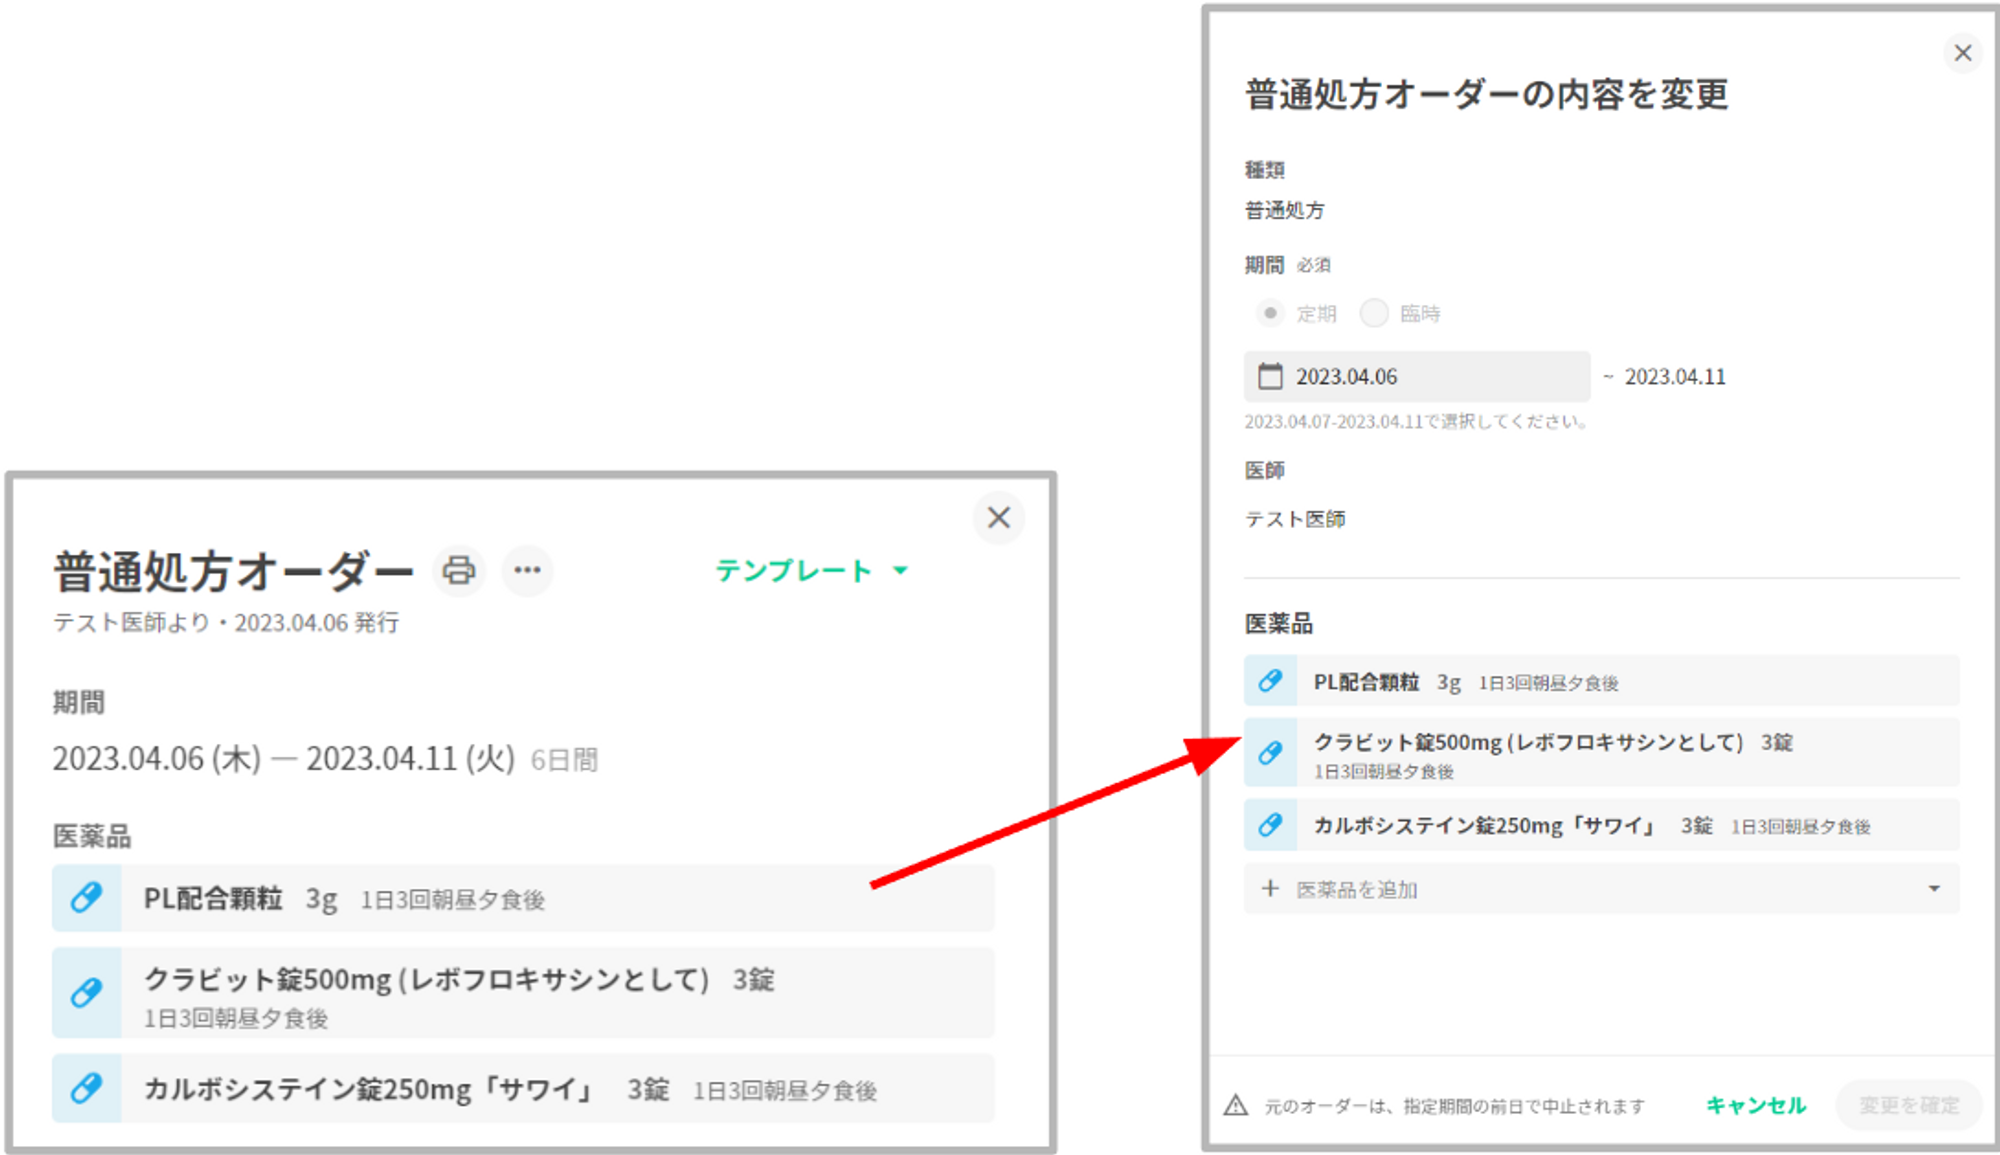The image size is (2000, 1155).
Task: Click the warning triangle icon at bottom
Action: 1236,1105
